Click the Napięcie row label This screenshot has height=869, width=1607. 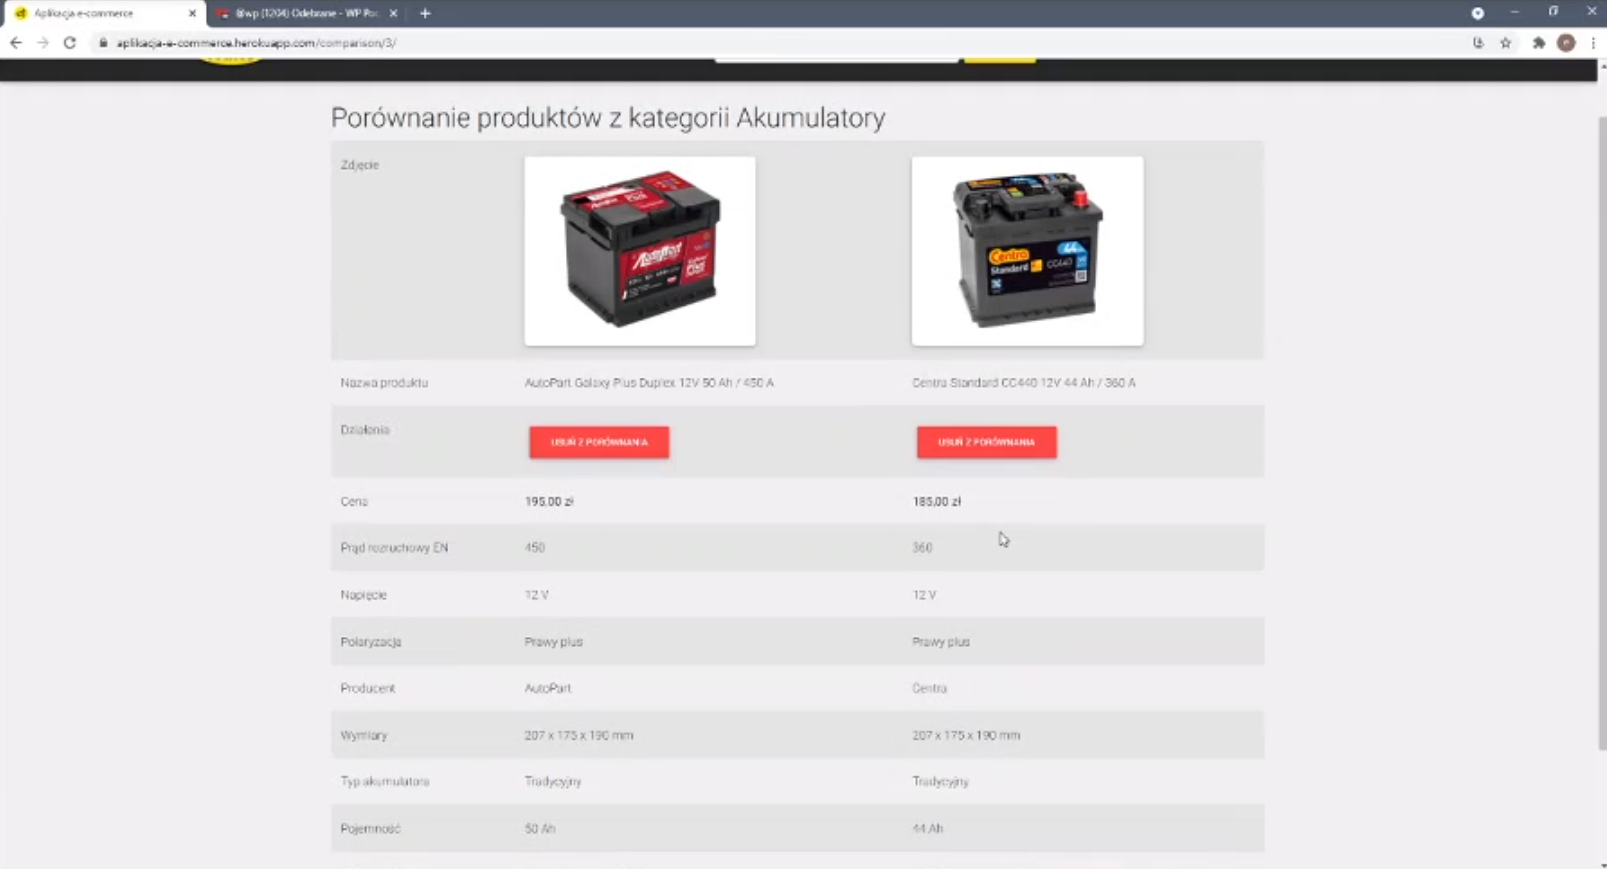click(363, 595)
